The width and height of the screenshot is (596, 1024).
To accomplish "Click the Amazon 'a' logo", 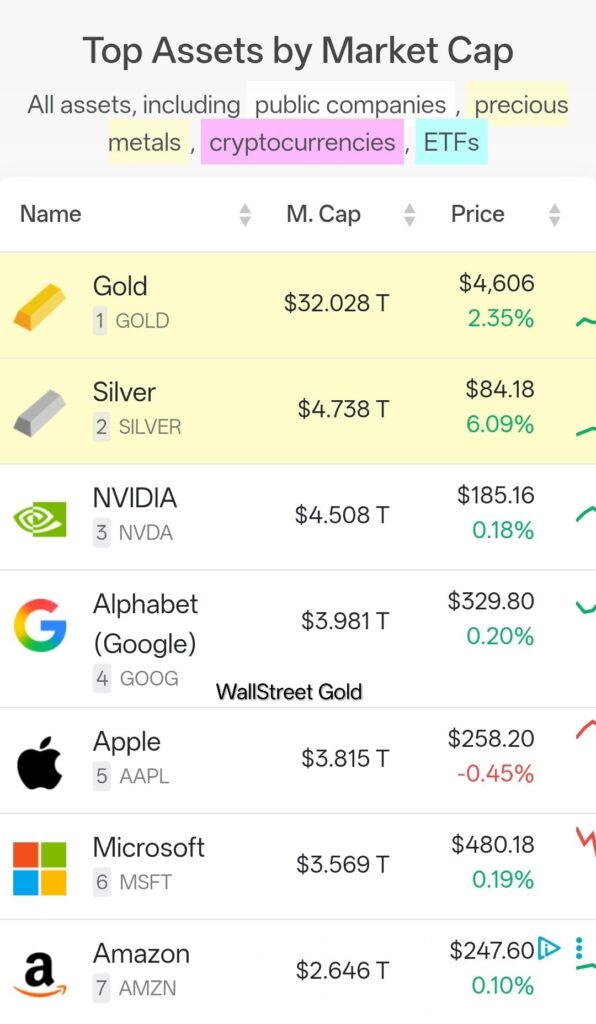I will click(40, 970).
